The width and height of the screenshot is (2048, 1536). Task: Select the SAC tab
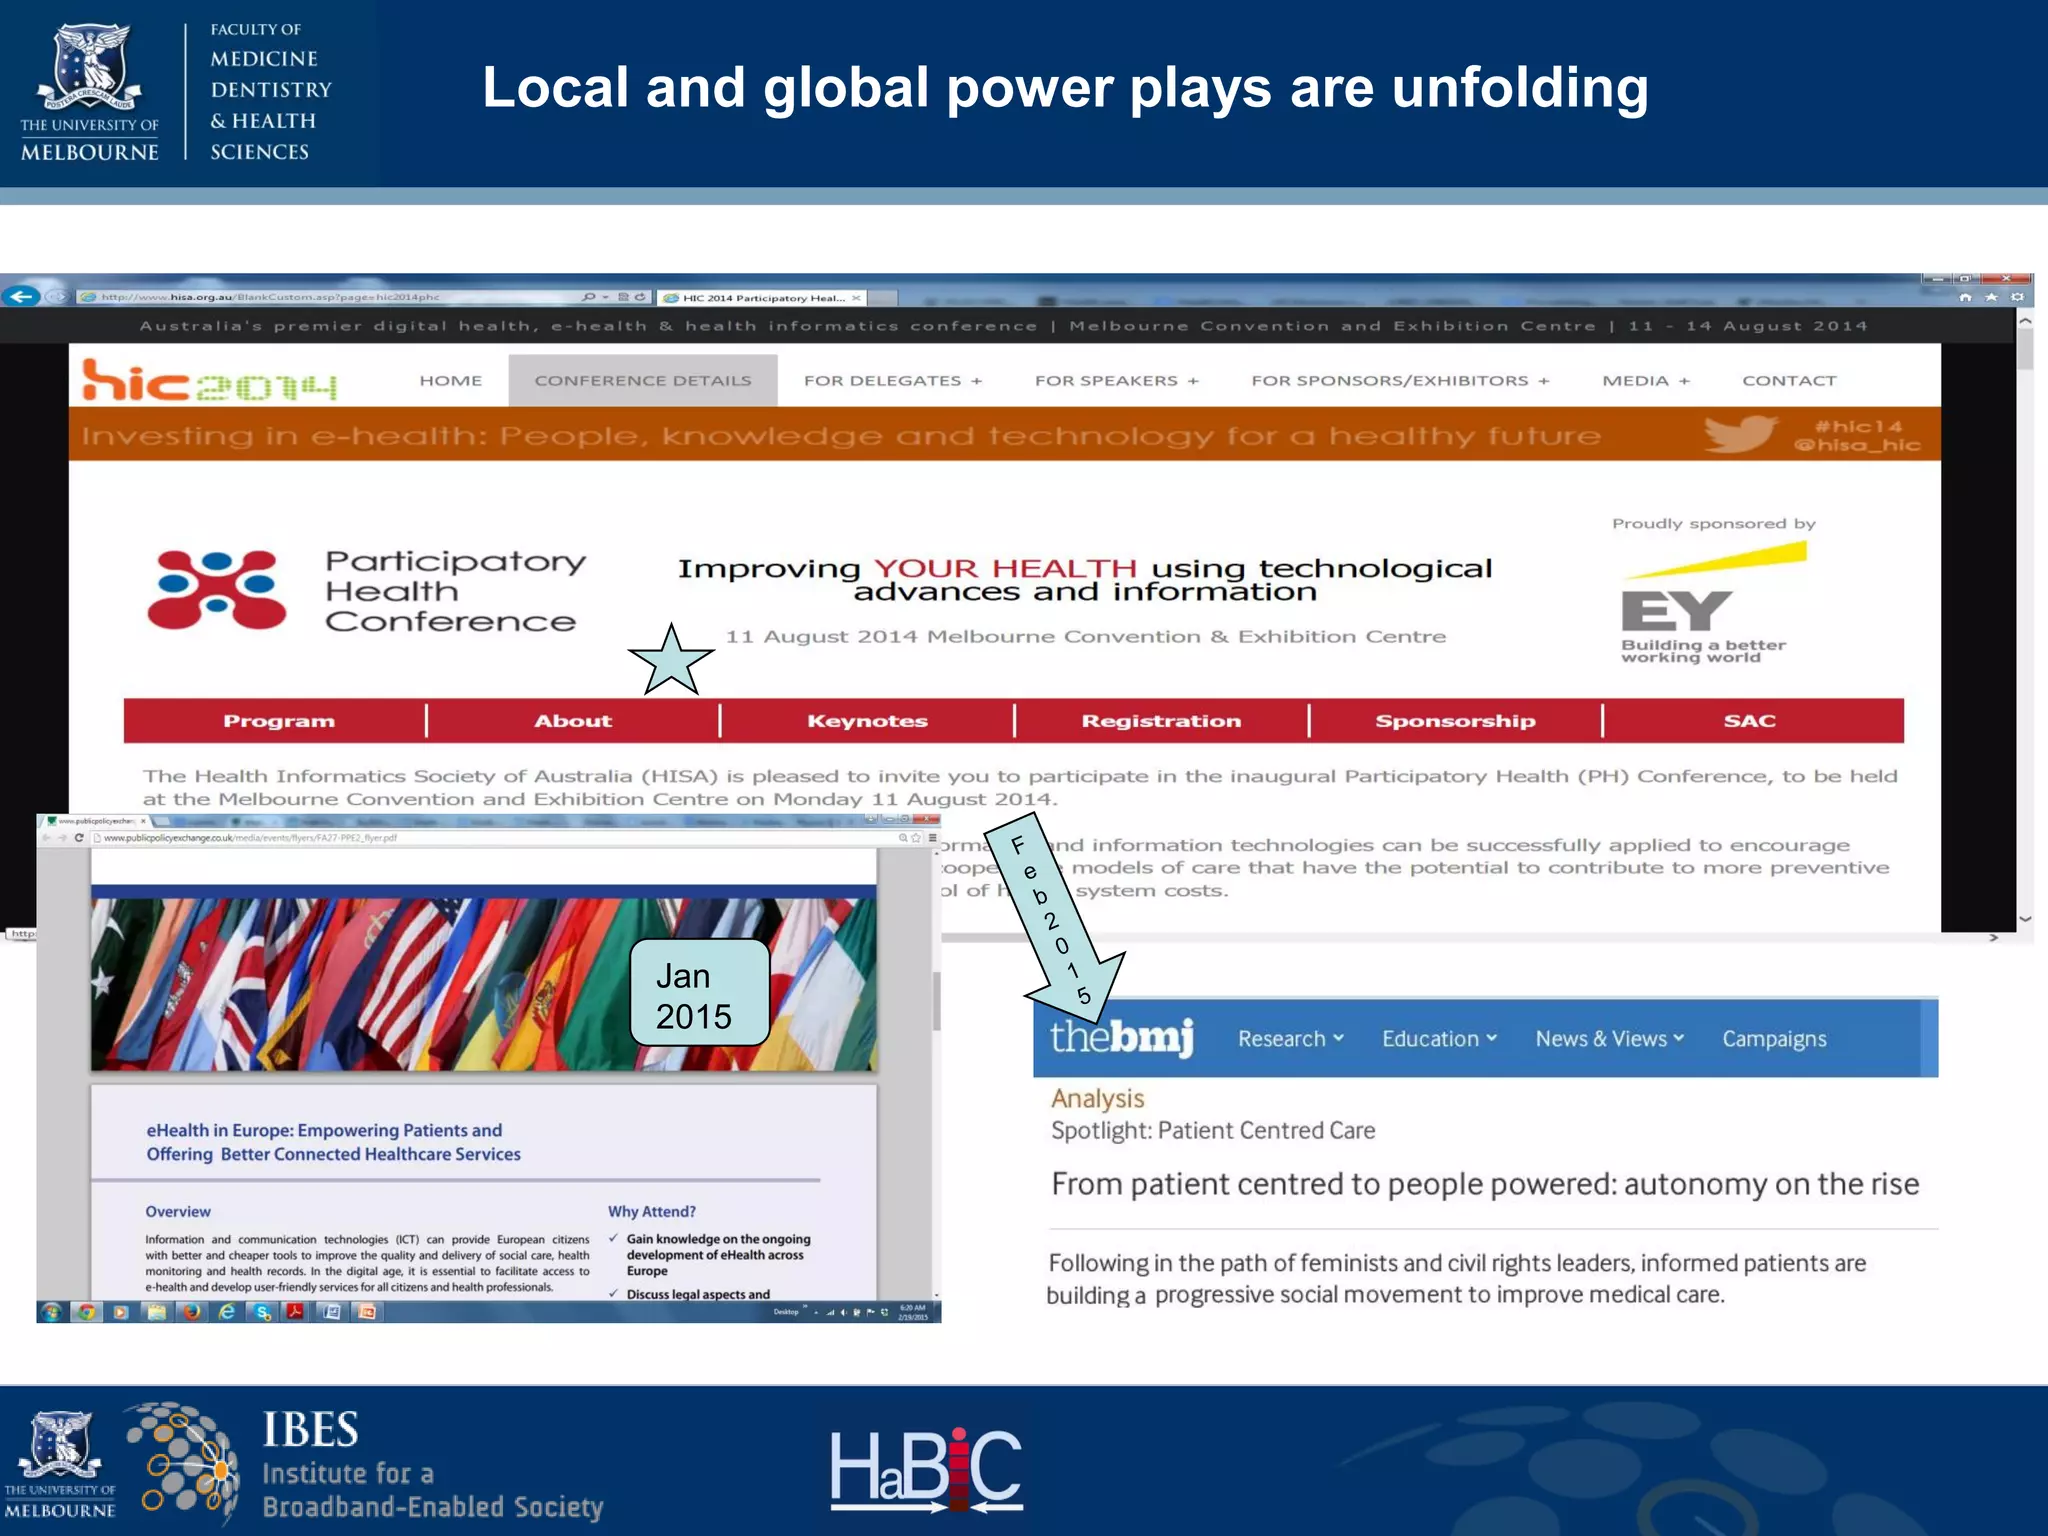[x=1750, y=721]
